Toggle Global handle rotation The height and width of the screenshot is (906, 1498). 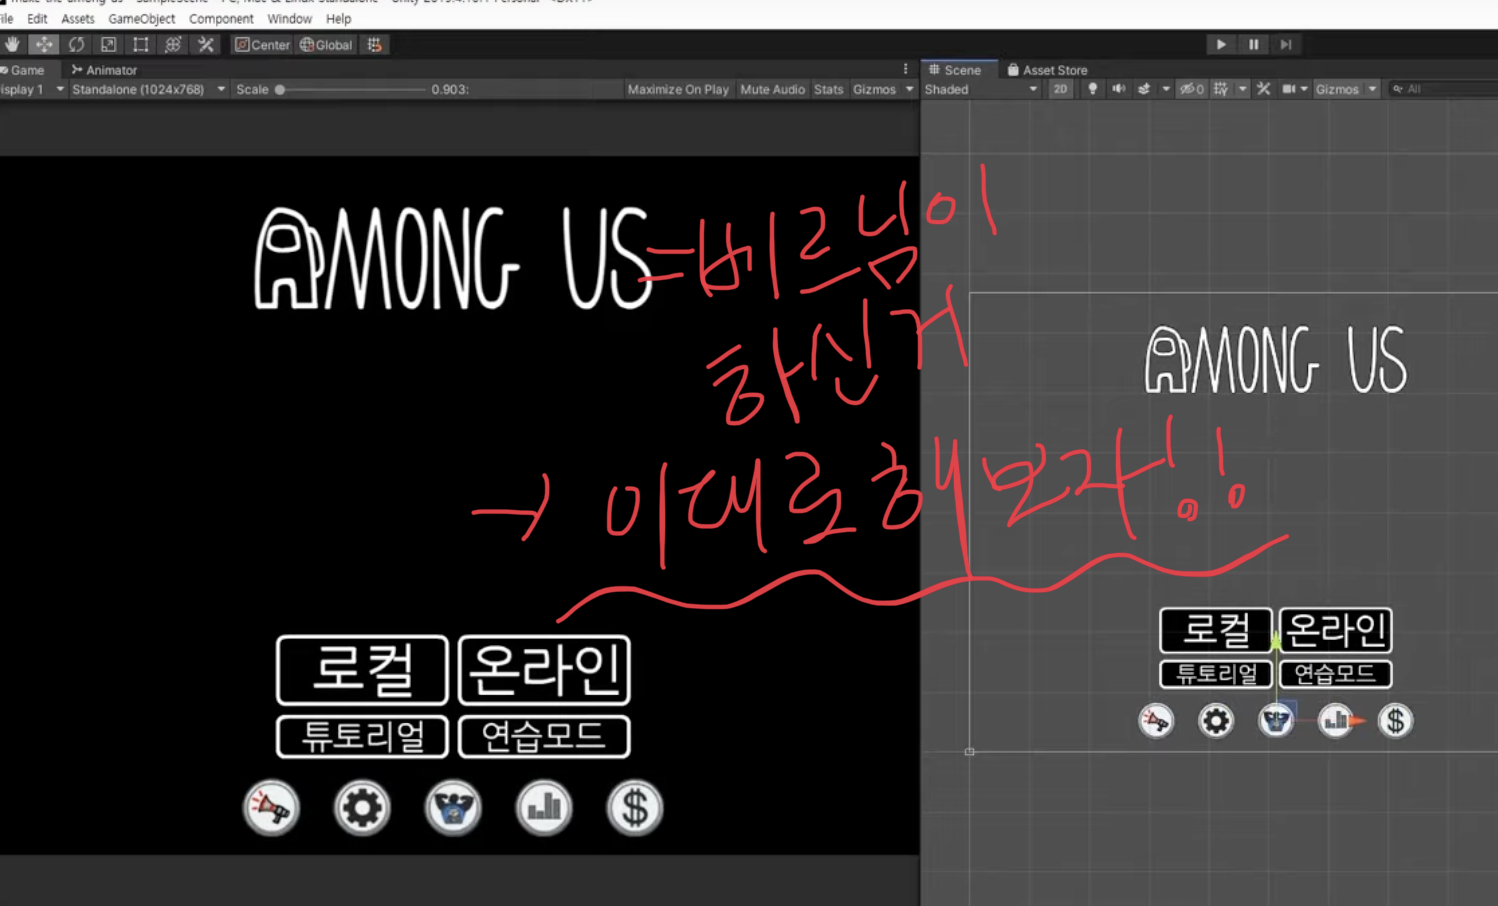click(x=326, y=44)
